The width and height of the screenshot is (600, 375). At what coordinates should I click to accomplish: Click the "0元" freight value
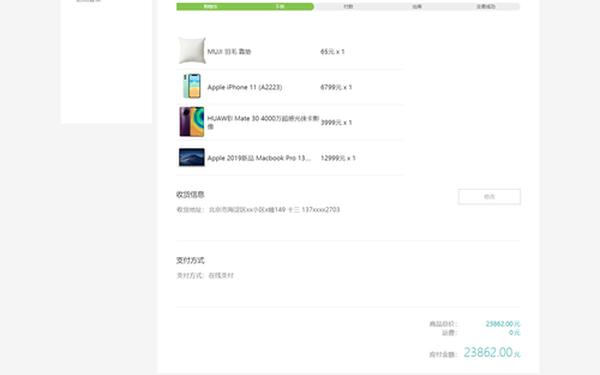[x=514, y=333]
